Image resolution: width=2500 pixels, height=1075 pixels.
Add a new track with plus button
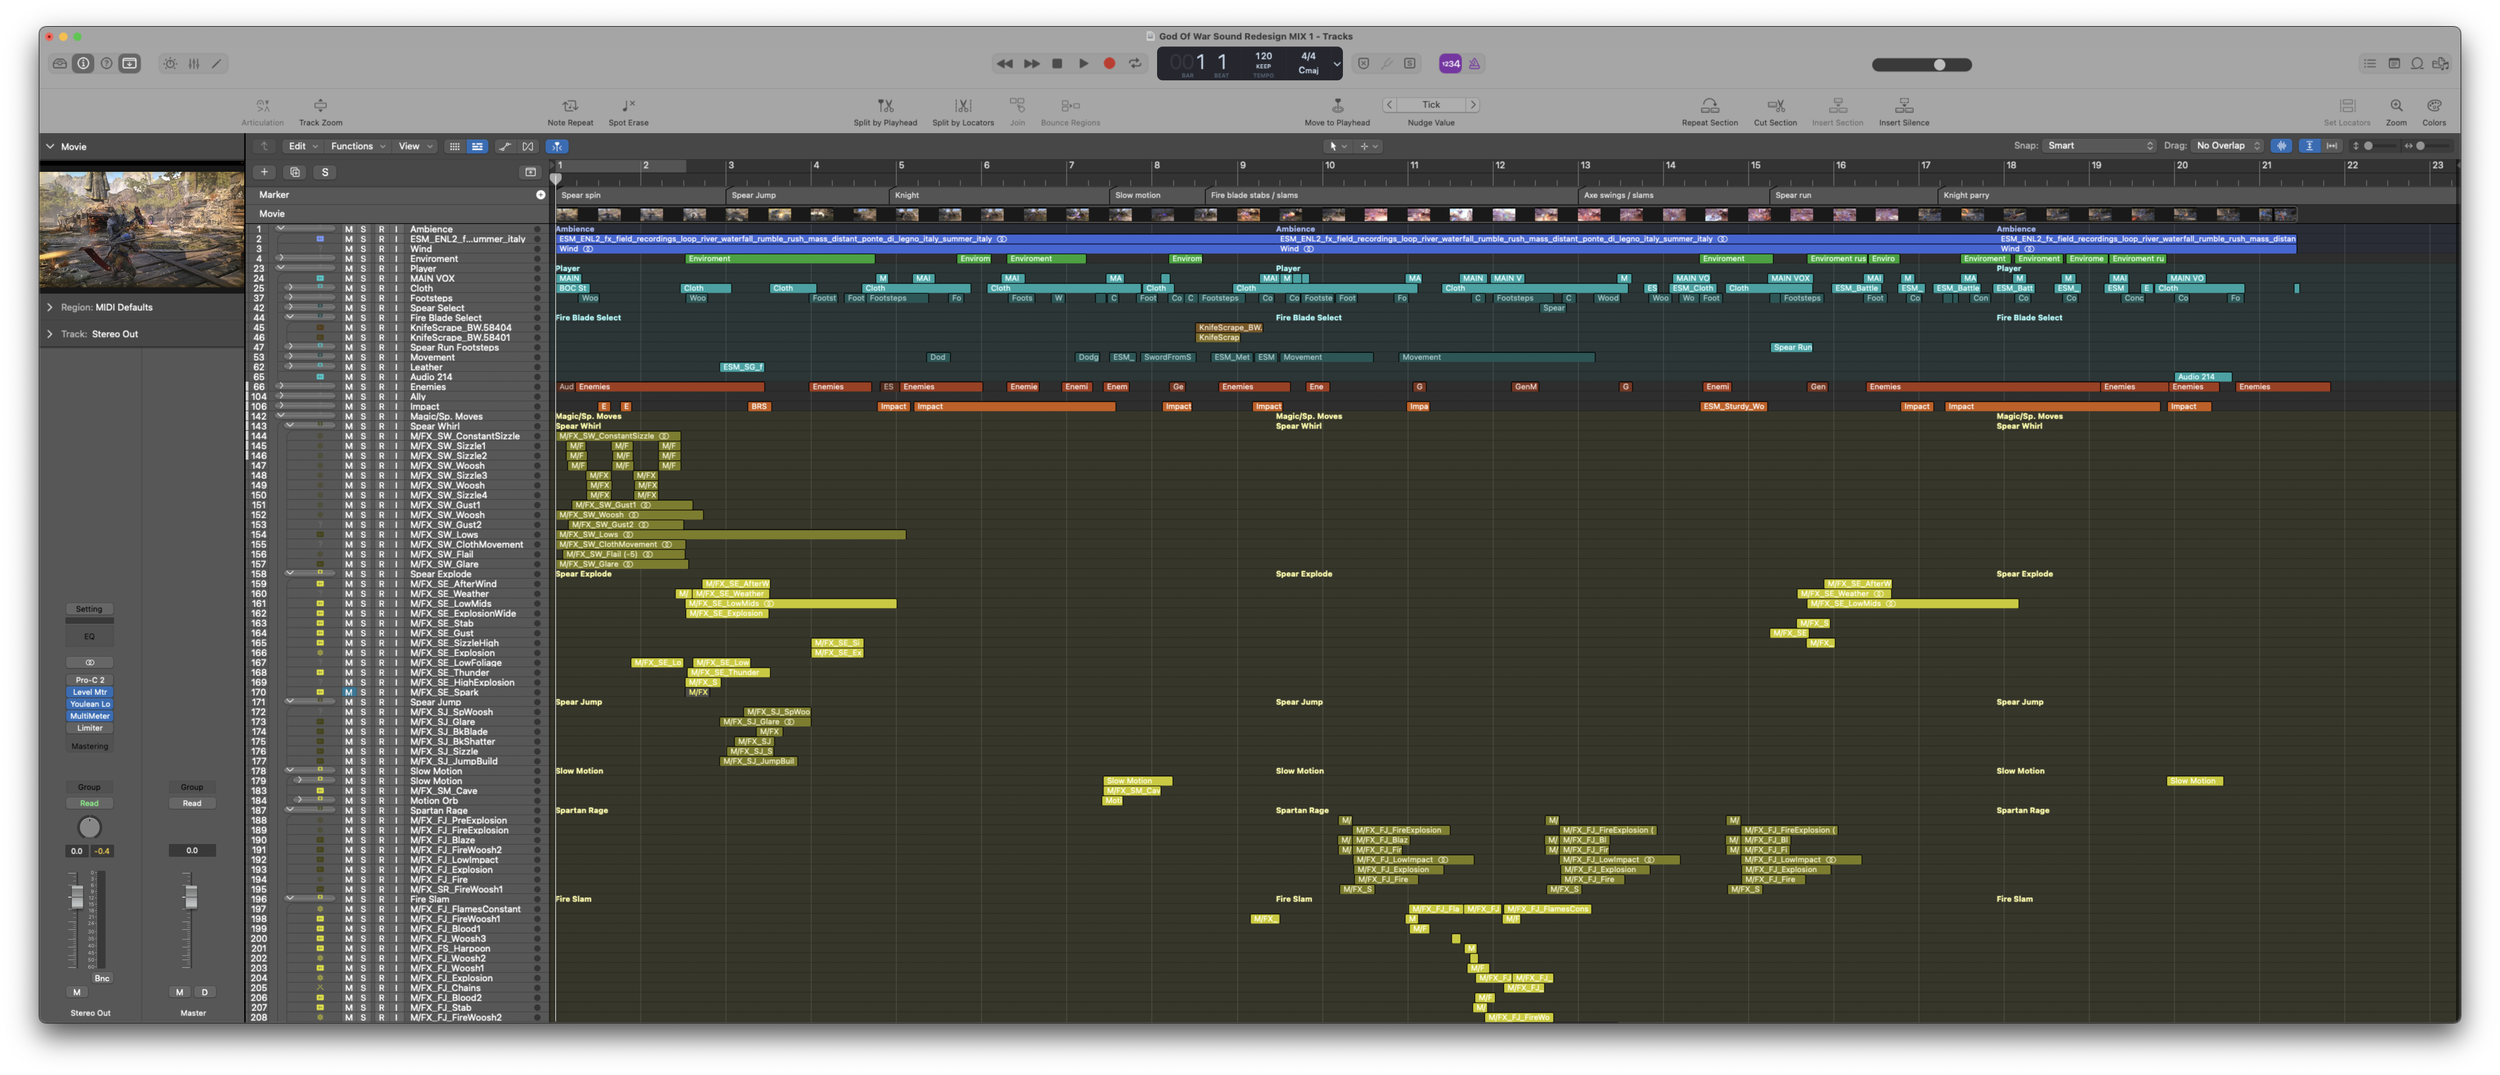pos(264,172)
